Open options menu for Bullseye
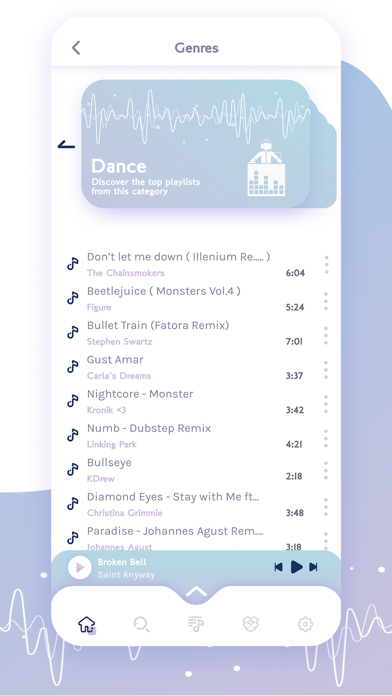The height and width of the screenshot is (696, 392). tap(326, 470)
